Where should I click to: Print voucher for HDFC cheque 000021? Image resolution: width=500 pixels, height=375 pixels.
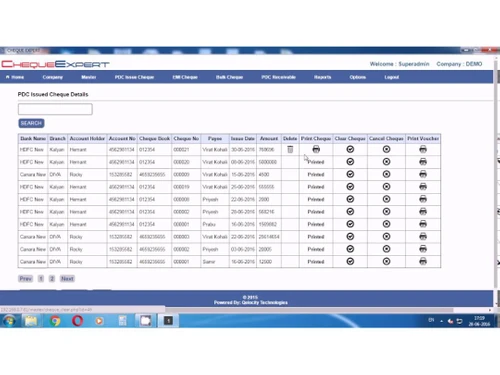423,149
